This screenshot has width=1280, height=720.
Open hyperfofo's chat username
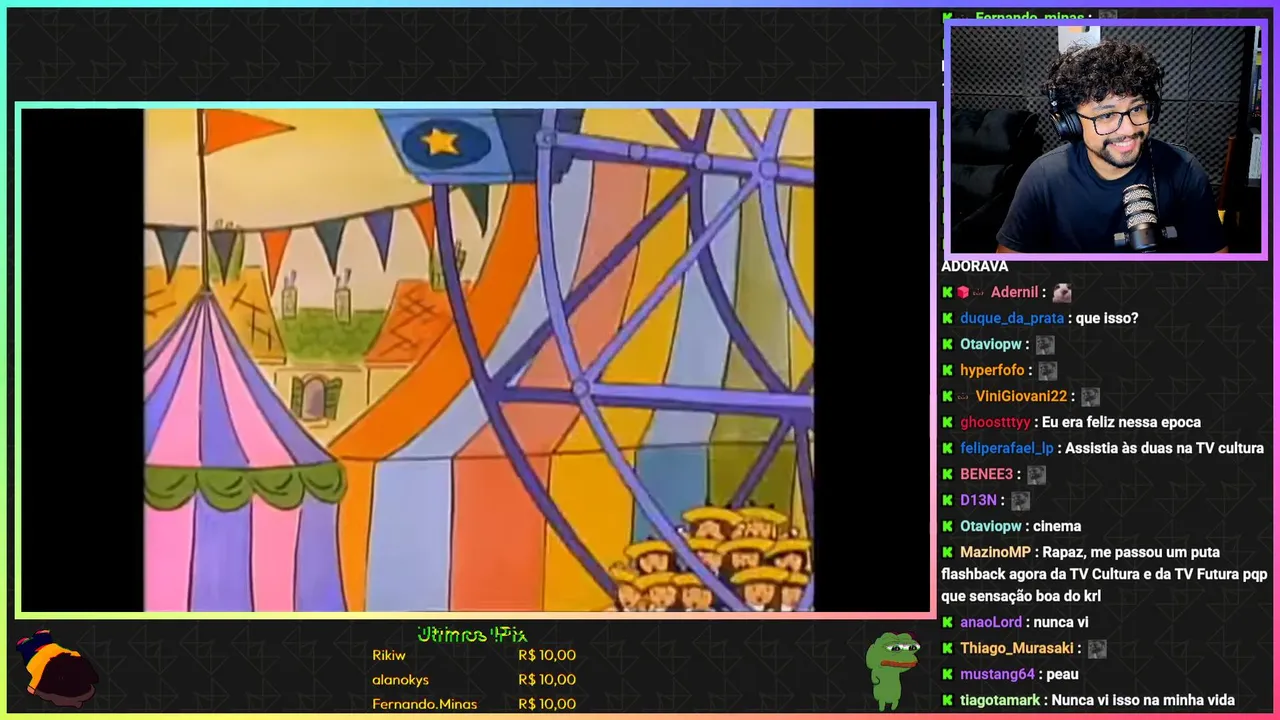click(992, 370)
